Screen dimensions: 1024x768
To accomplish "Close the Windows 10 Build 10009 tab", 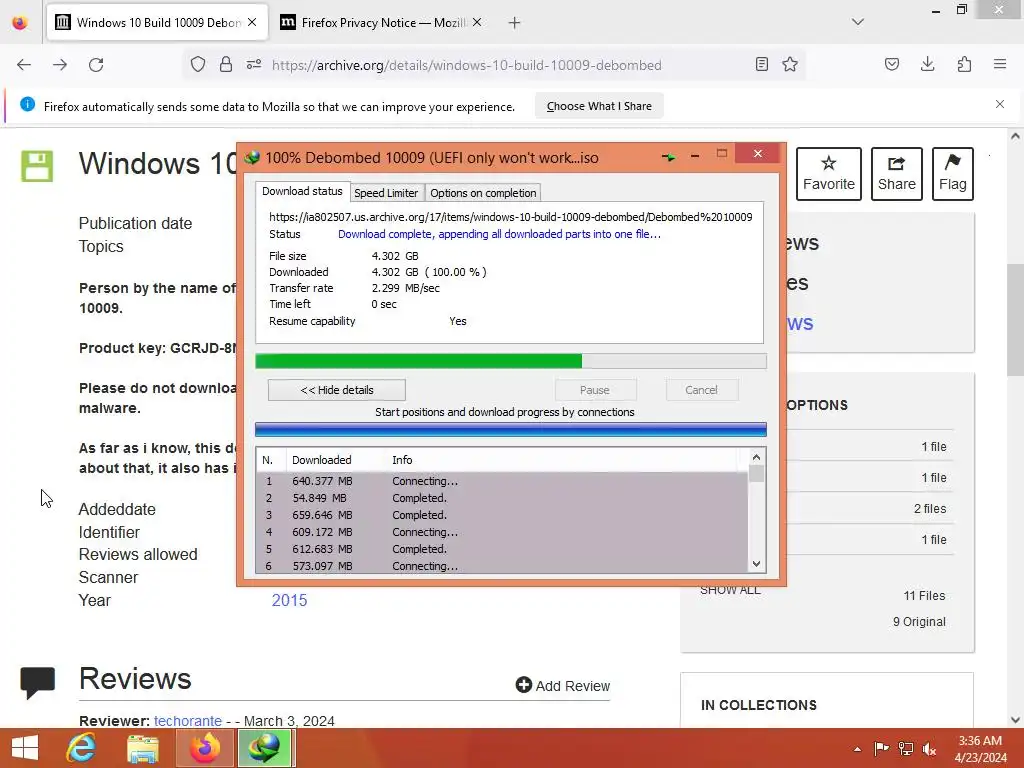I will (x=252, y=22).
